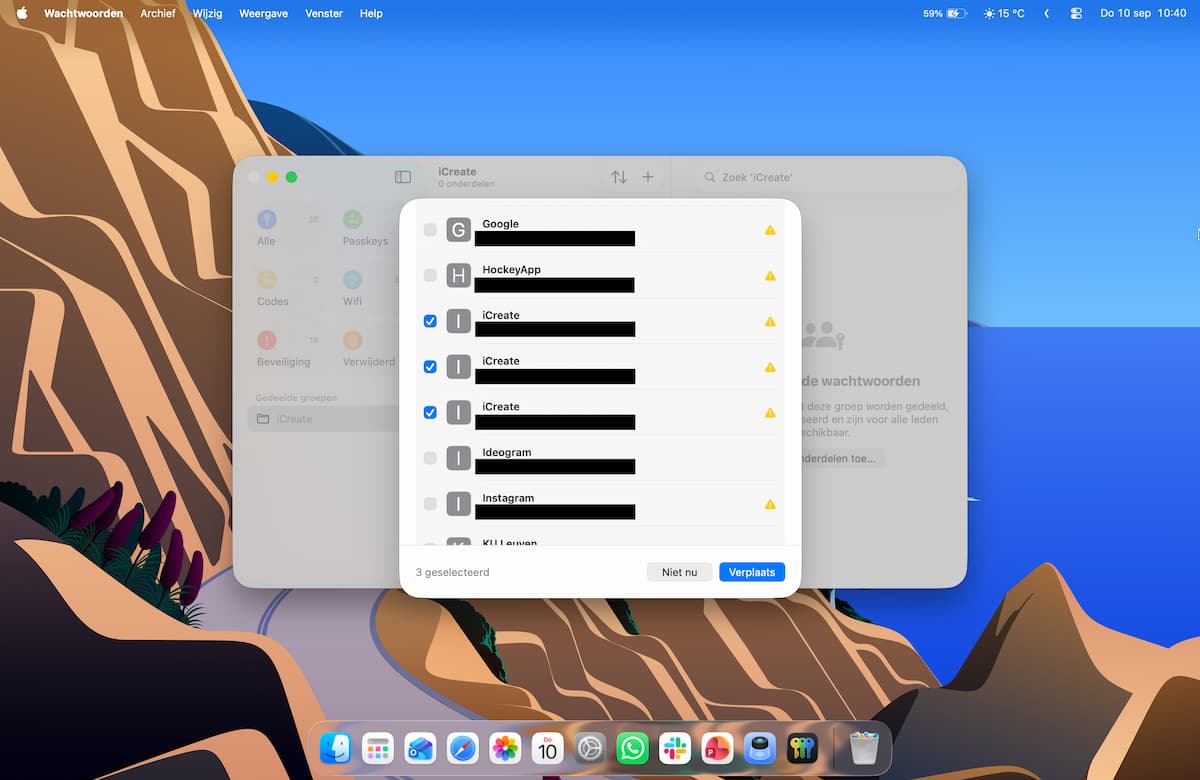The image size is (1200, 780).
Task: Open Passwords keys icon in Dock
Action: (802, 748)
